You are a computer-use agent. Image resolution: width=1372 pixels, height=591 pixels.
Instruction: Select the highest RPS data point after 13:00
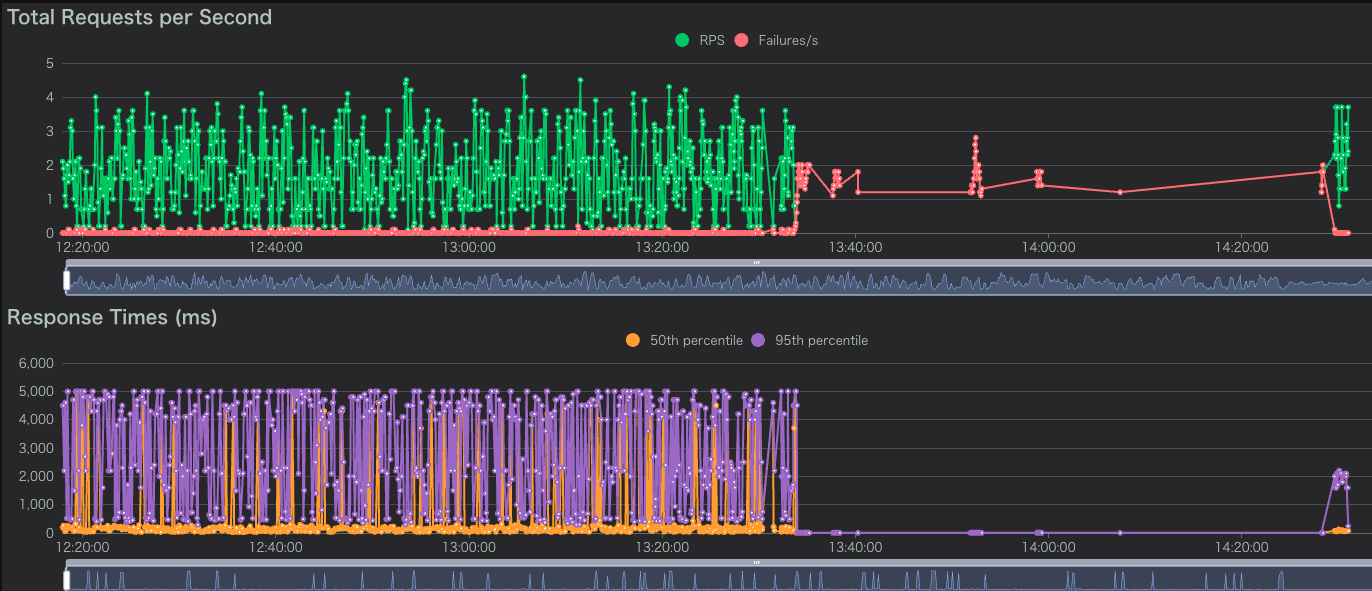(x=524, y=76)
